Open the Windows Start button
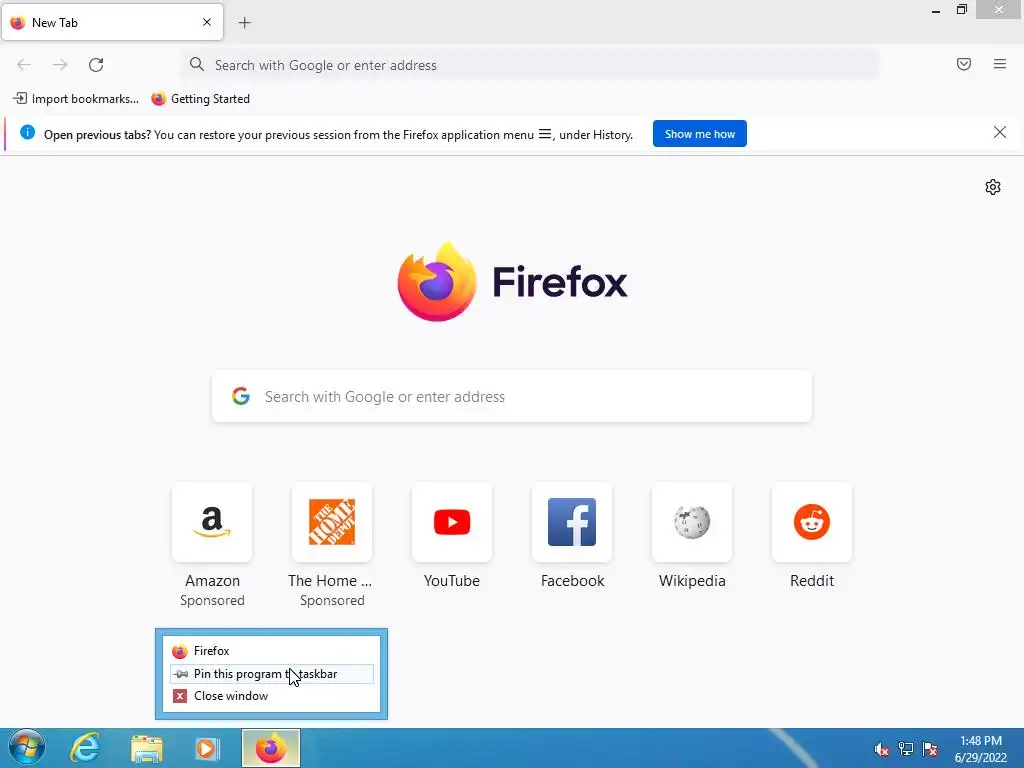 tap(27, 748)
